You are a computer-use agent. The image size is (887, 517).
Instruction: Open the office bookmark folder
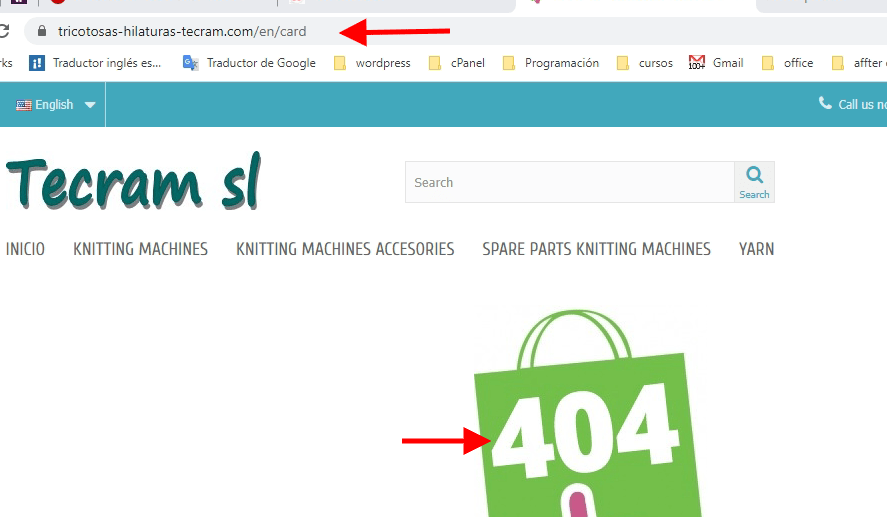pos(787,63)
